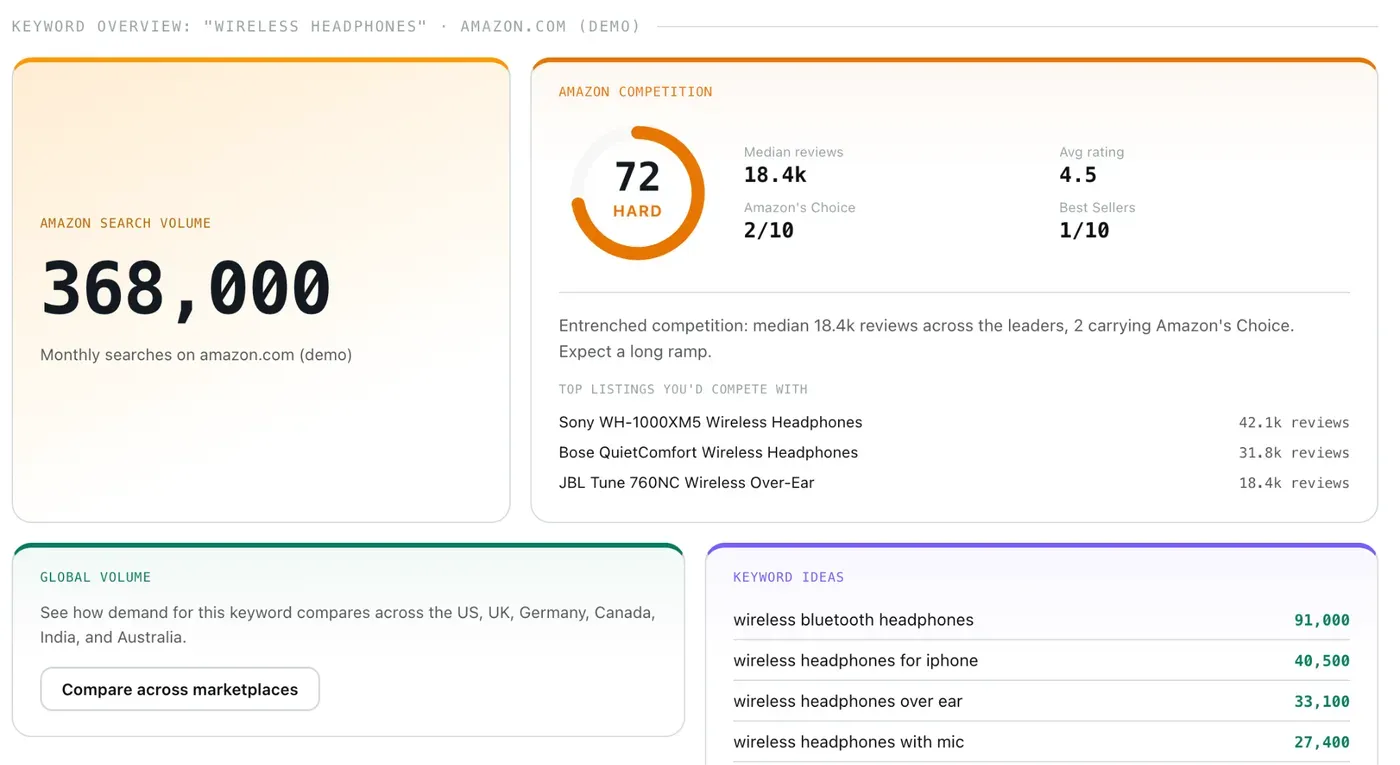Screen dimensions: 1400x765
Task: Click the Keyword Overview page title
Action: (x=326, y=26)
